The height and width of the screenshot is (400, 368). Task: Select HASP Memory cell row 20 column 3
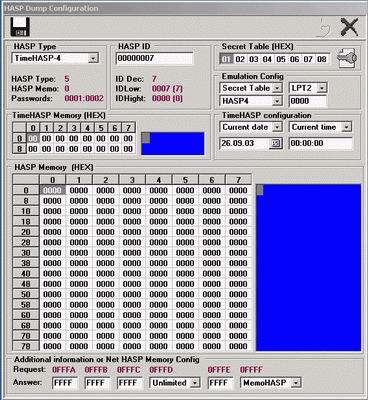132,232
